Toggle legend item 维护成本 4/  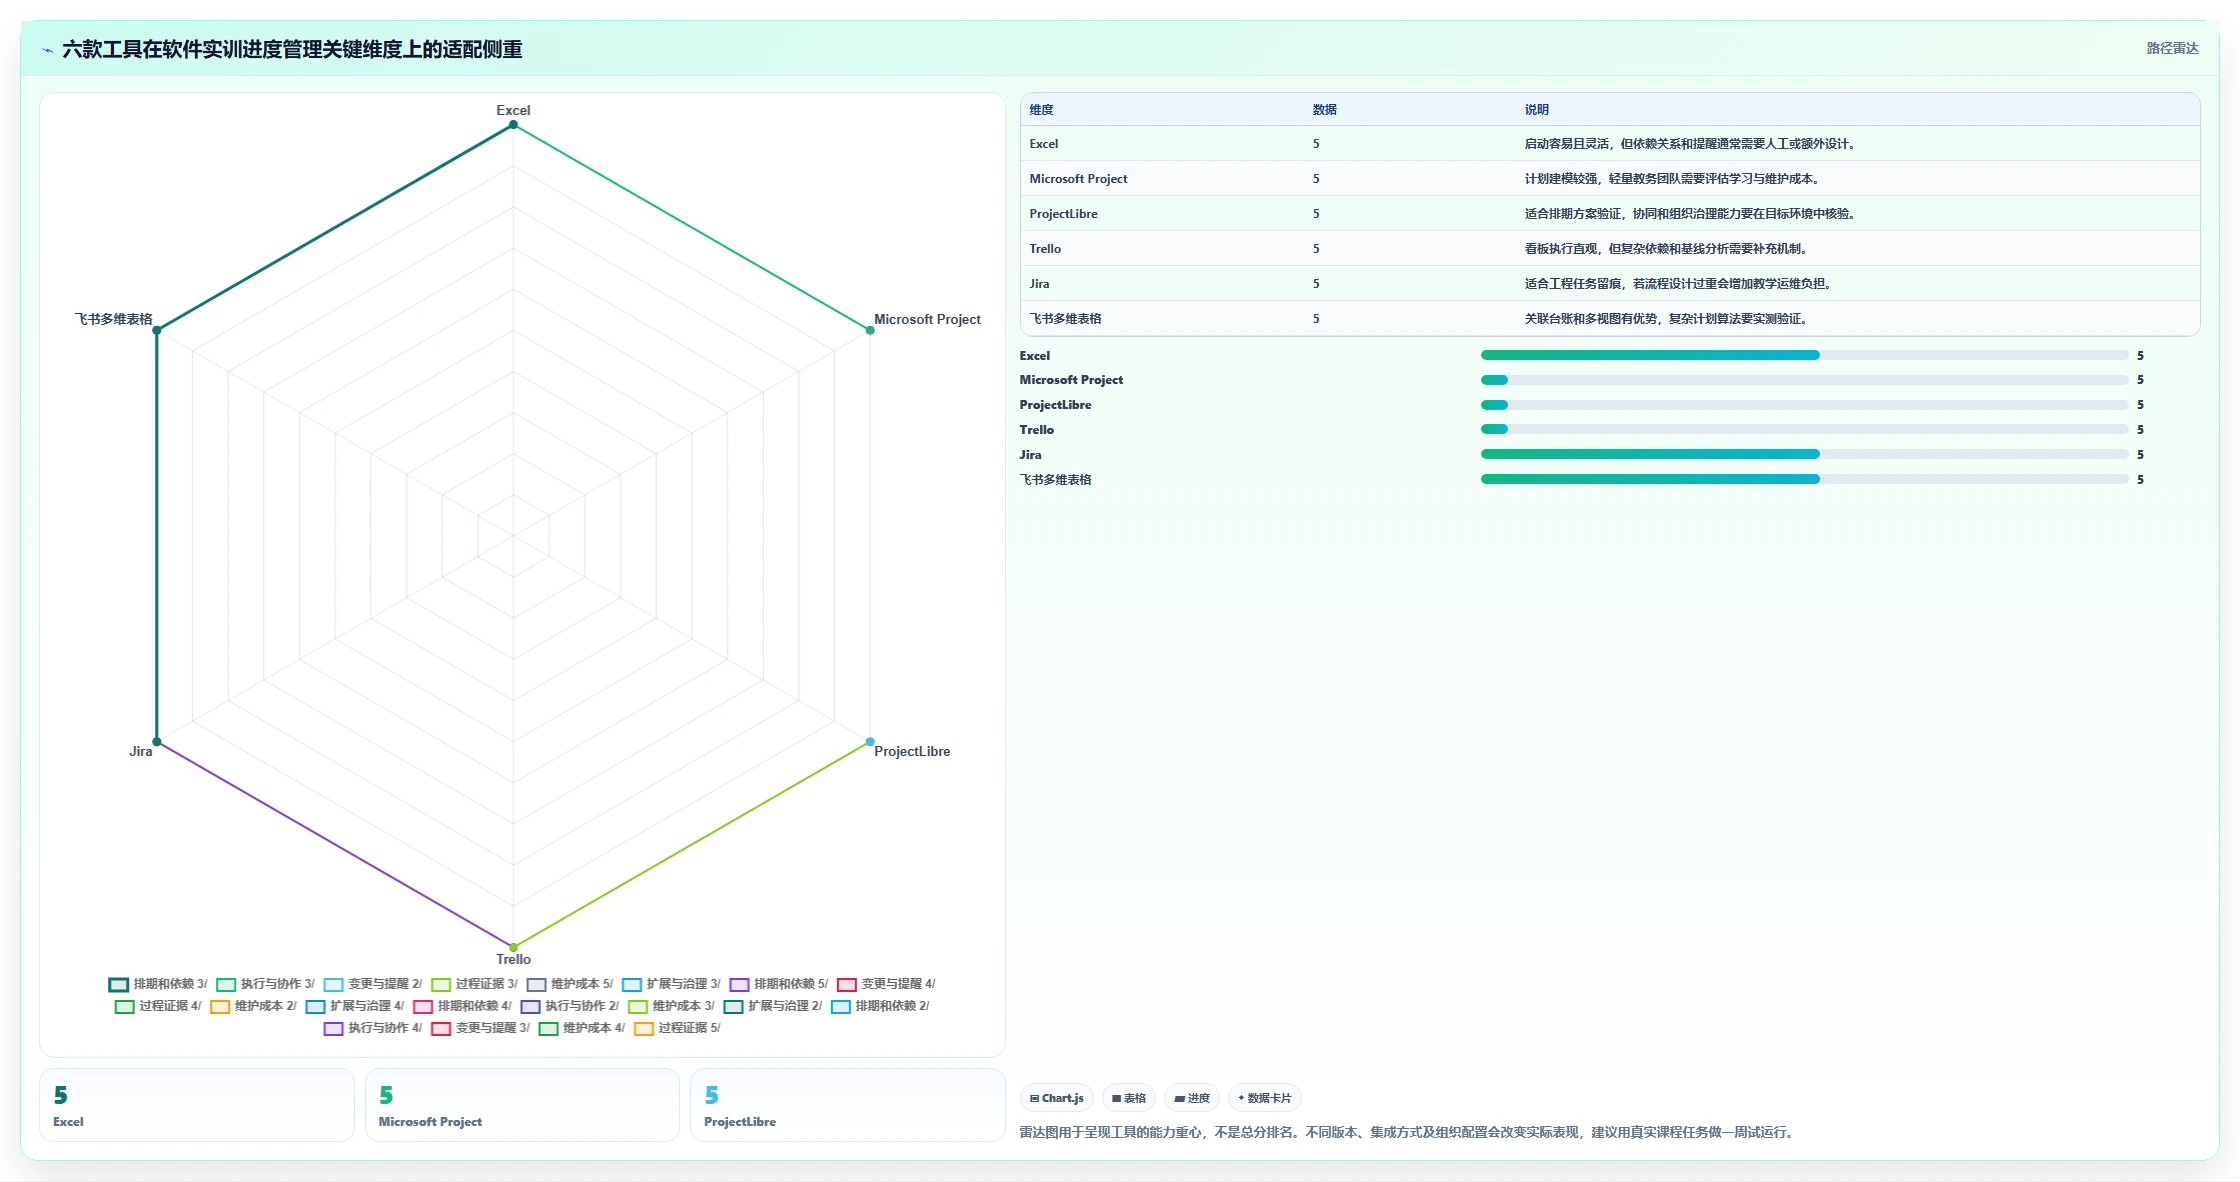(581, 1028)
